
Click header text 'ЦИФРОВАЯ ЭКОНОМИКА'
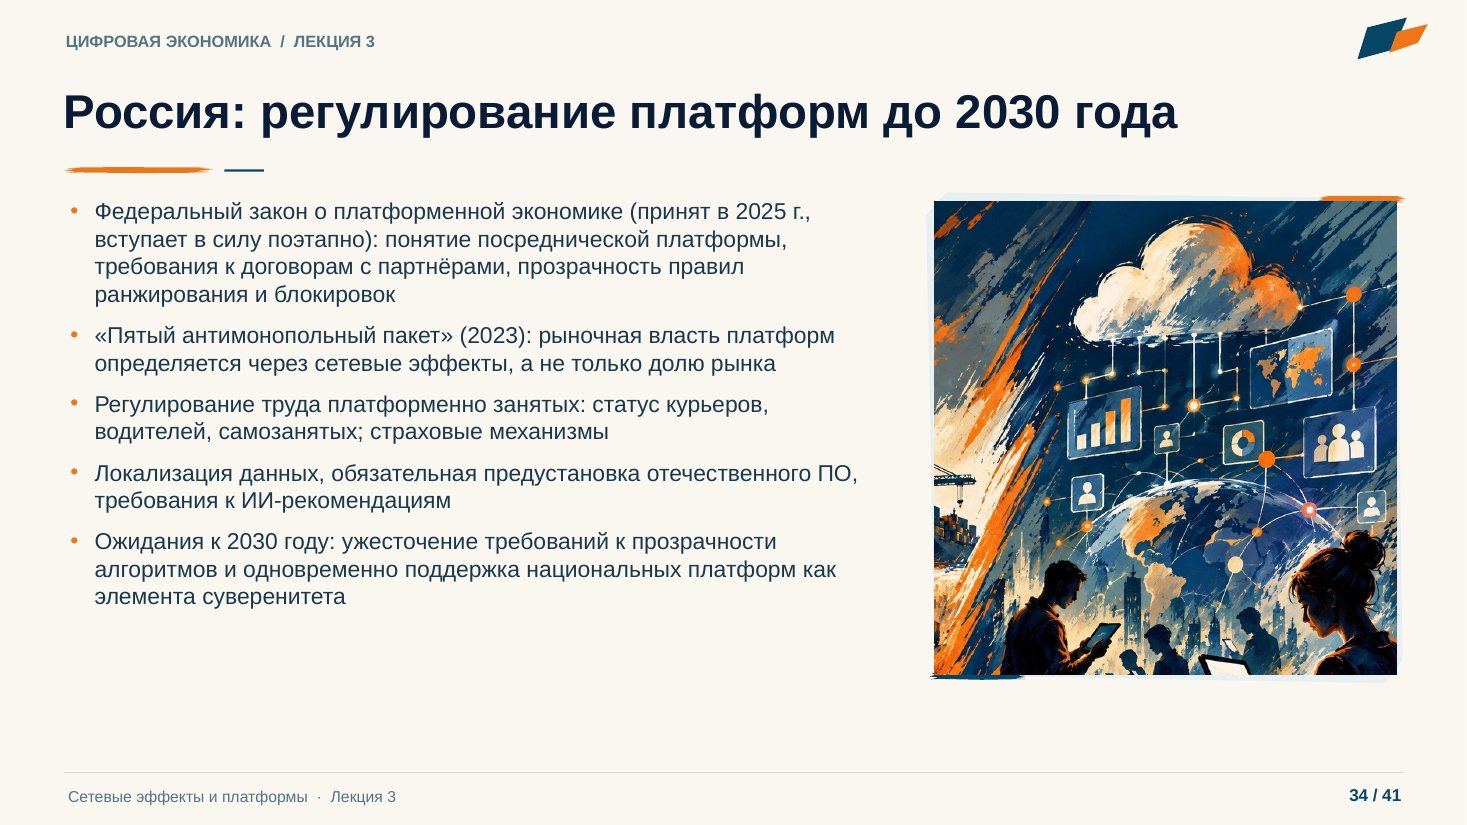click(168, 41)
